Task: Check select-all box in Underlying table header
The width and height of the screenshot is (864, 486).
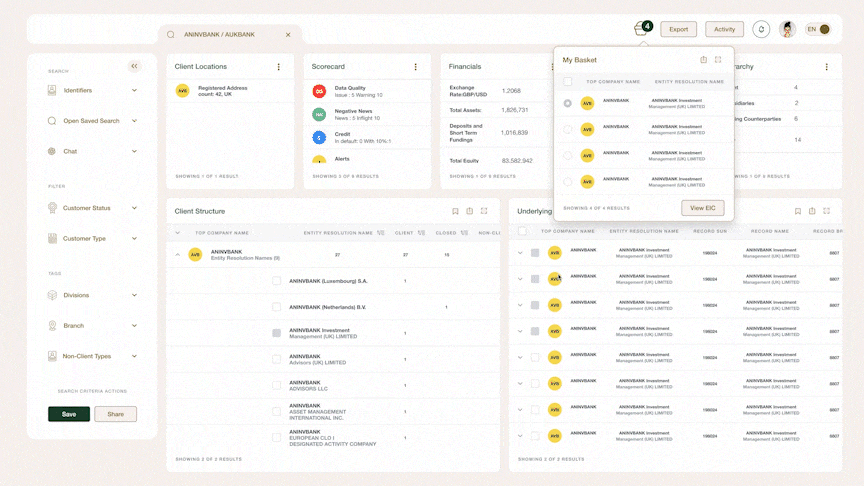Action: click(522, 231)
